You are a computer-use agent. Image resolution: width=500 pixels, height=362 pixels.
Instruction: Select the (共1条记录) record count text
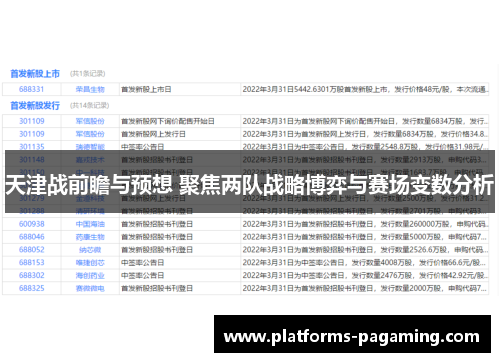(x=88, y=74)
